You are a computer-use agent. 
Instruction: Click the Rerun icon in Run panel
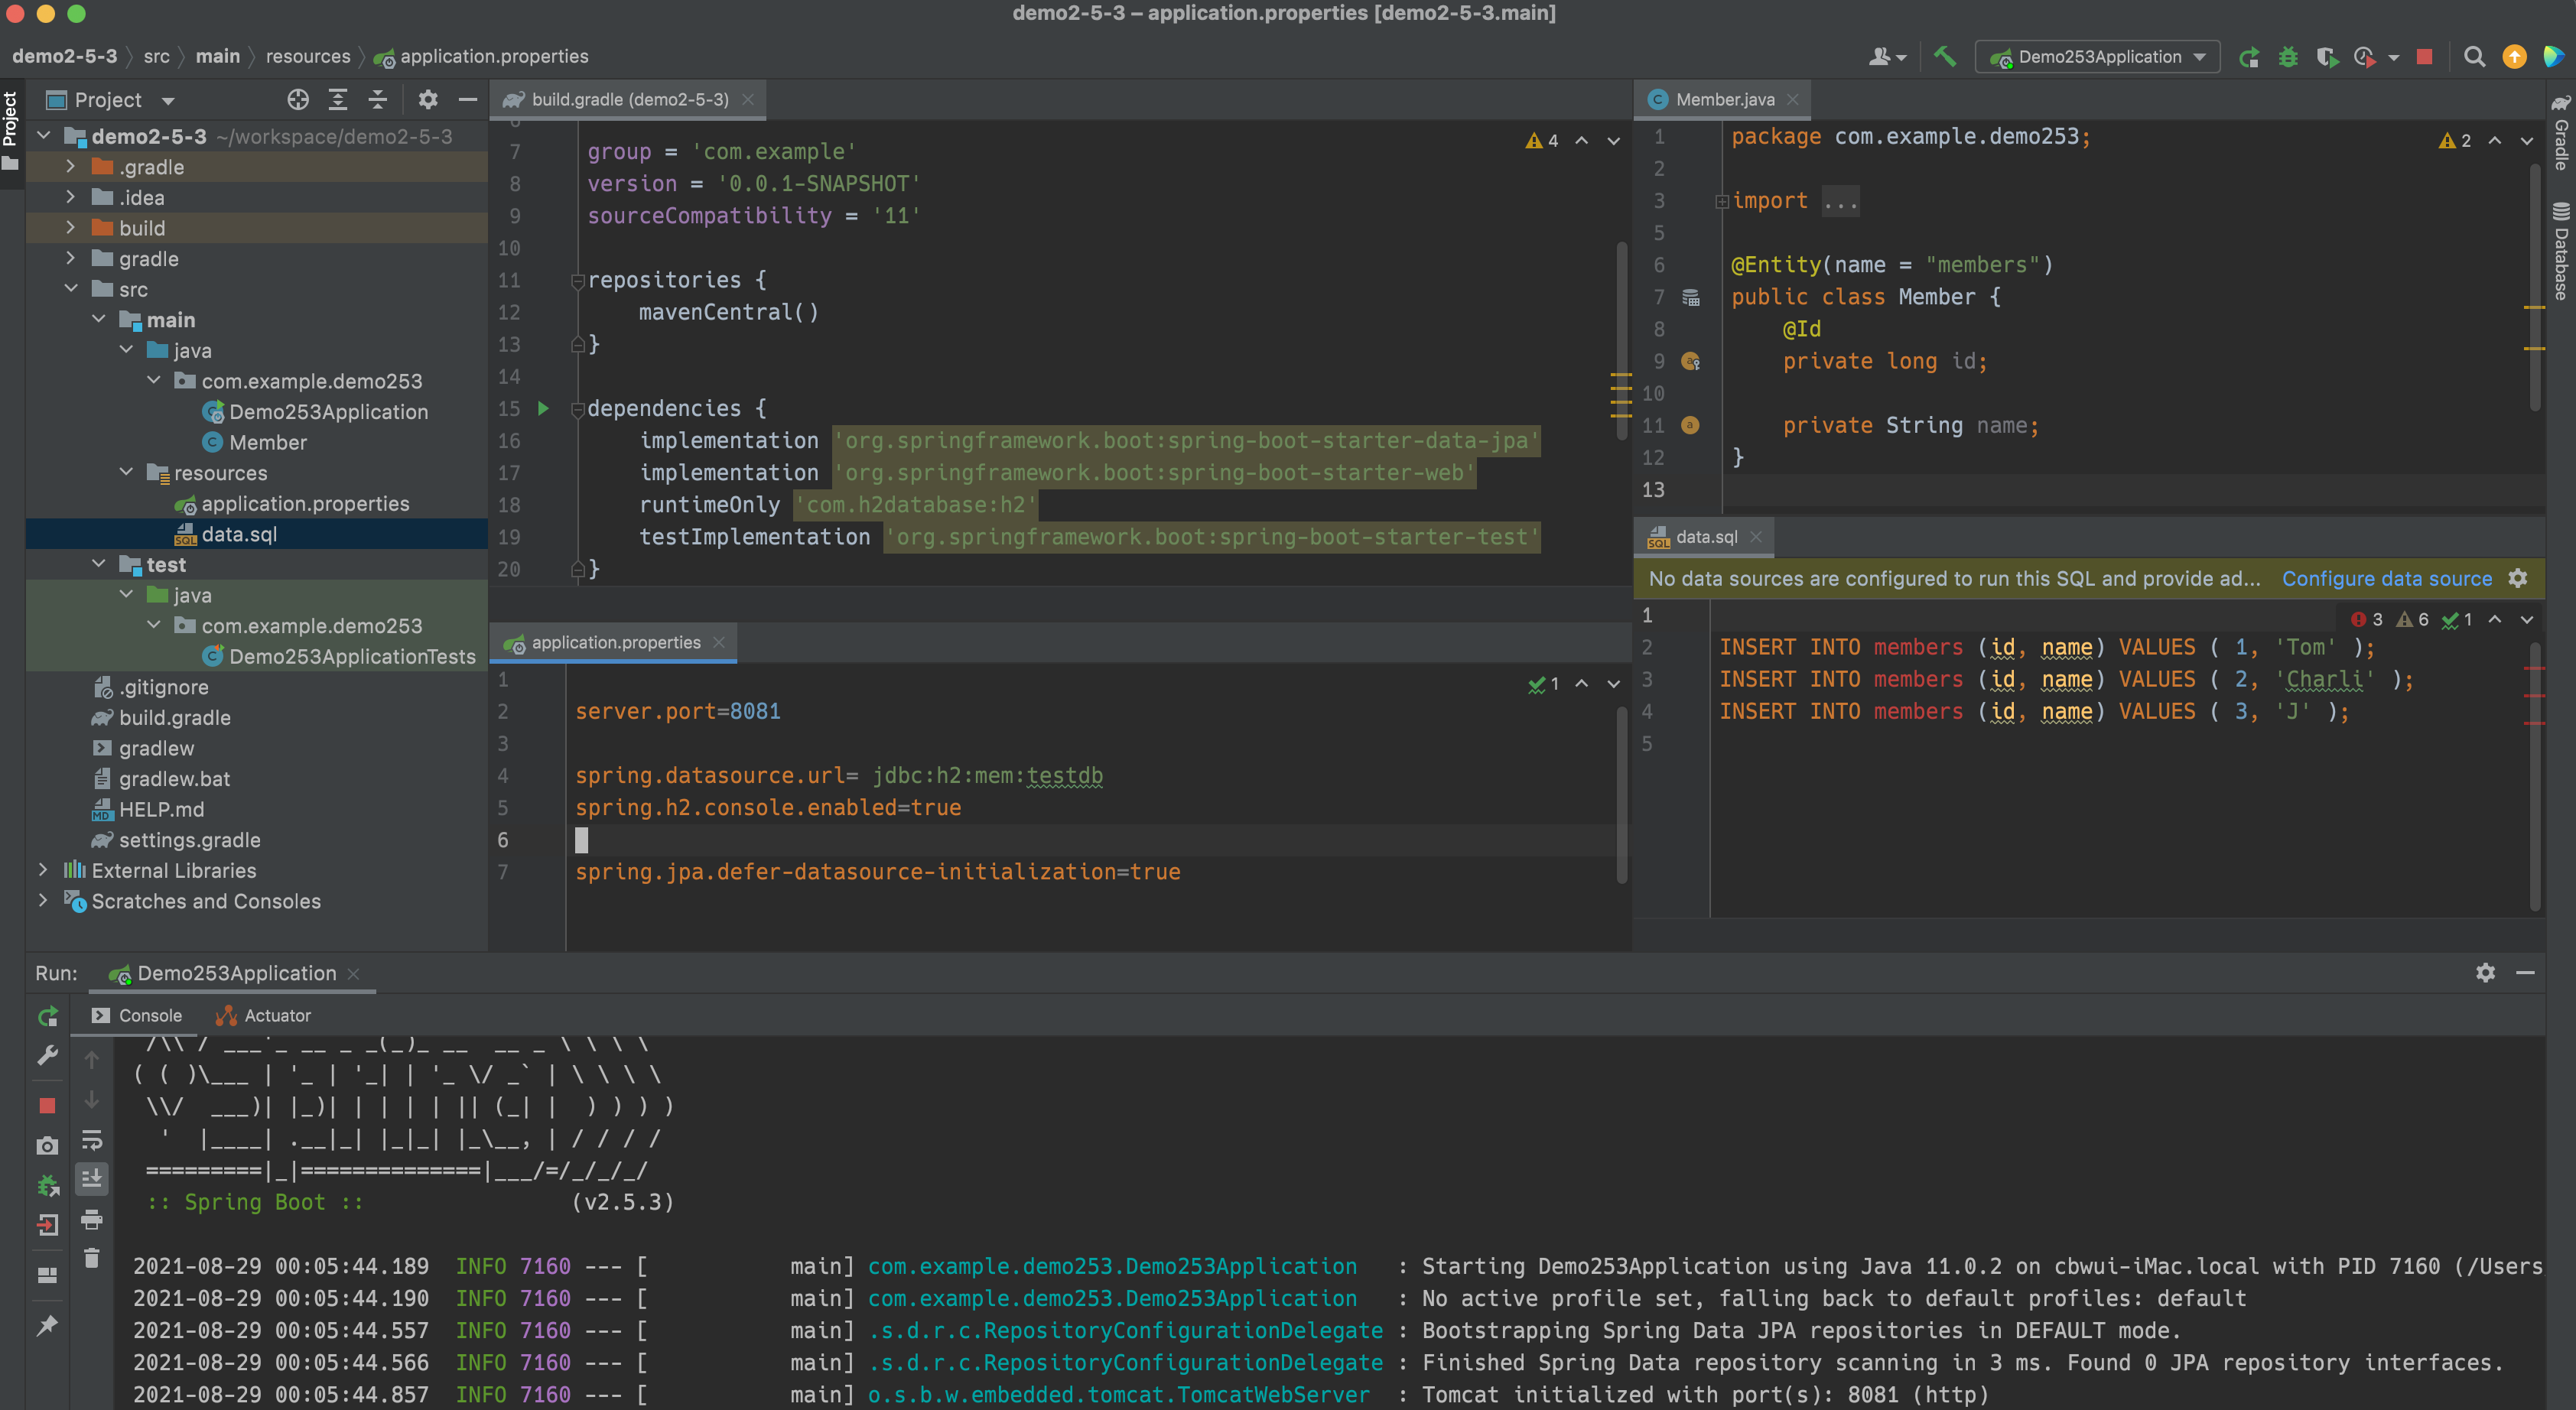(x=47, y=1016)
